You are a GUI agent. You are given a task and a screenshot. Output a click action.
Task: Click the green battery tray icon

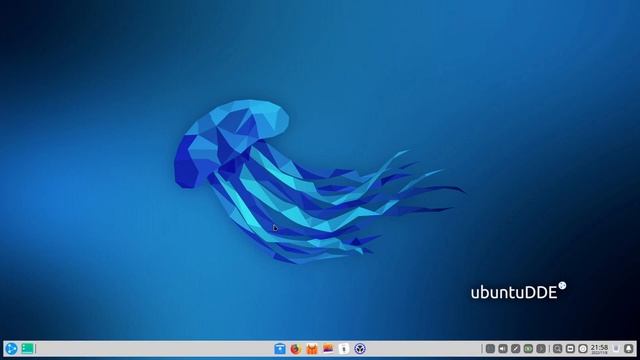click(x=528, y=349)
